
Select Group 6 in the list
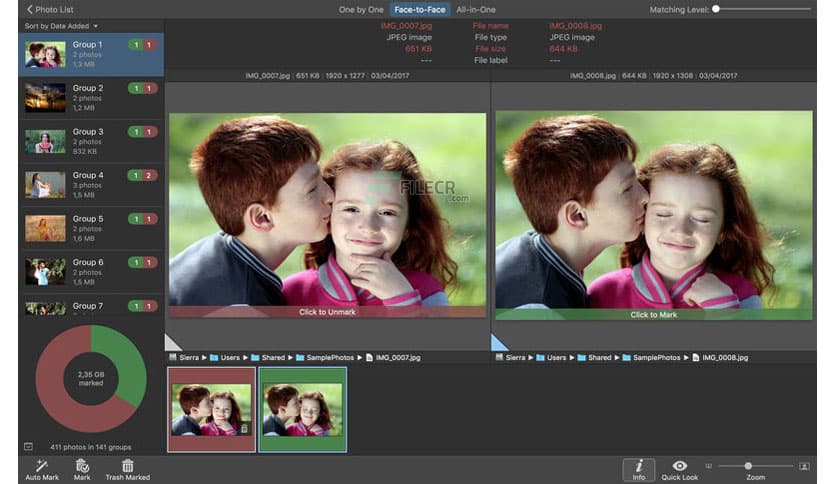click(x=91, y=272)
